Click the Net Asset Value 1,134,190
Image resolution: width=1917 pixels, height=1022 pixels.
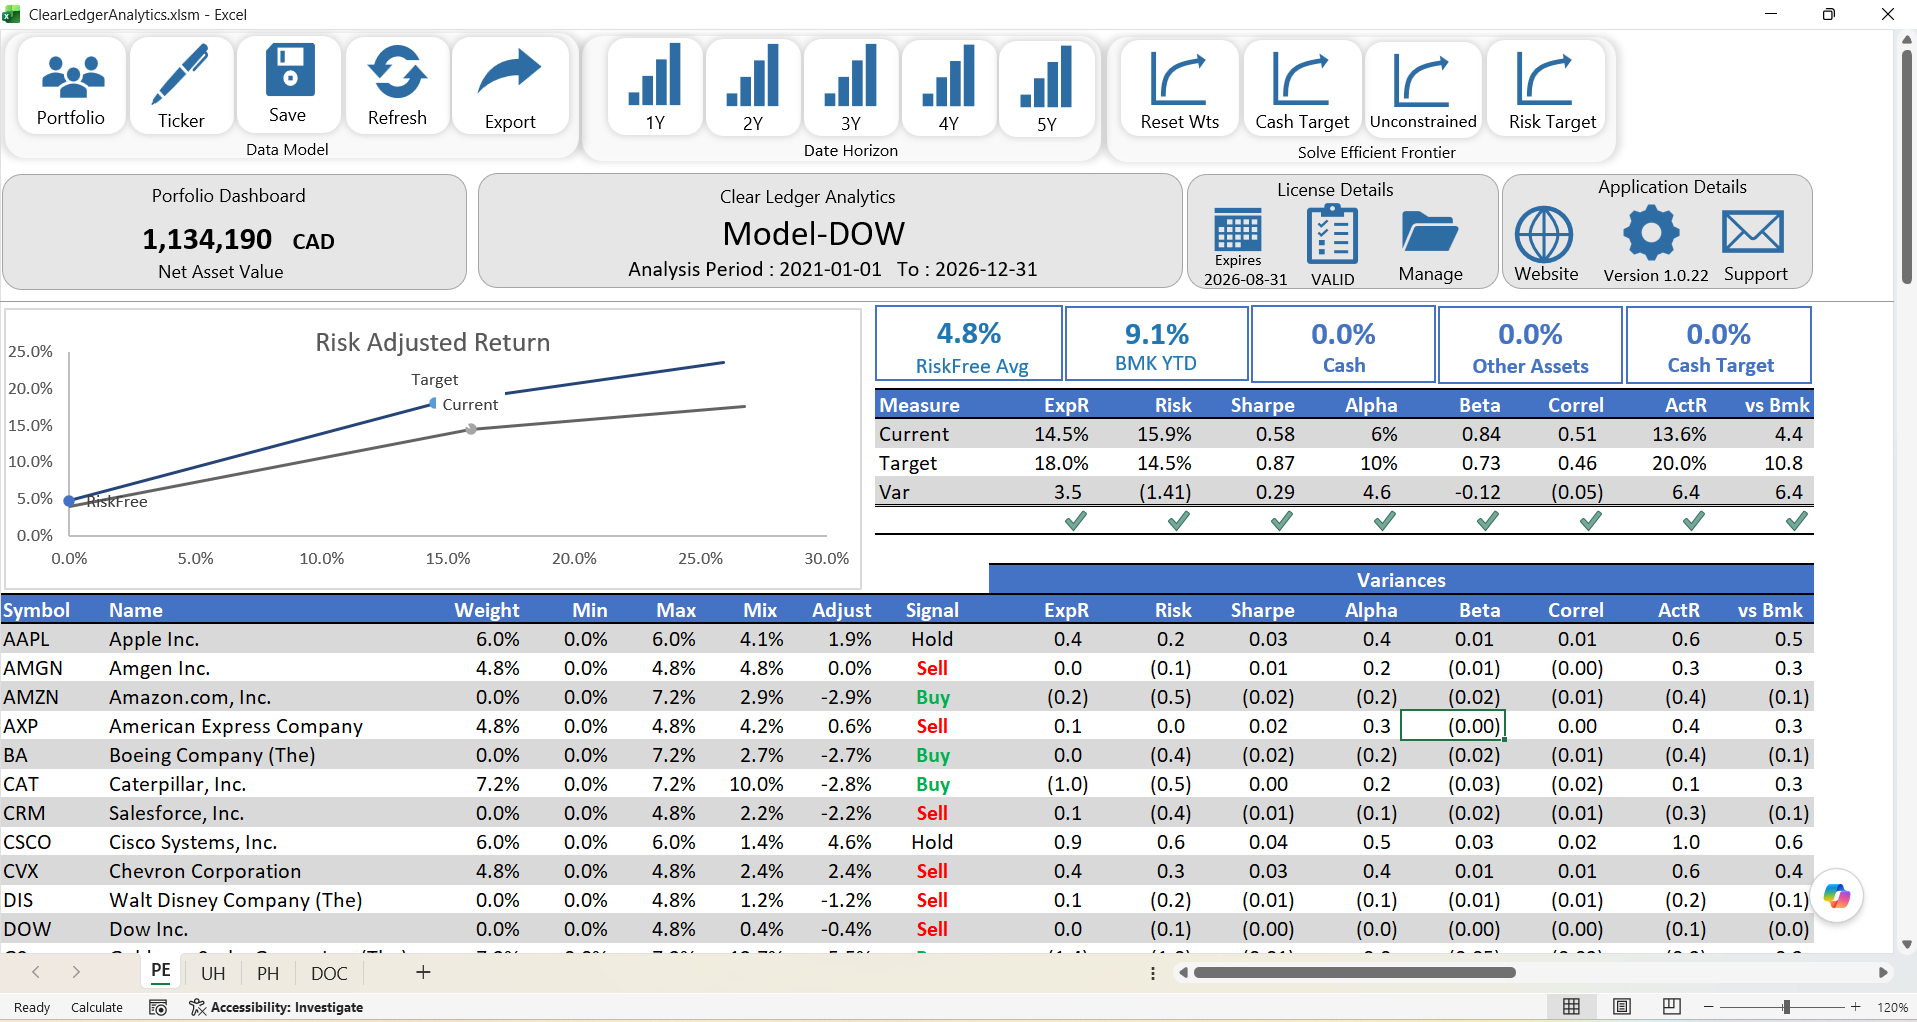click(x=207, y=240)
